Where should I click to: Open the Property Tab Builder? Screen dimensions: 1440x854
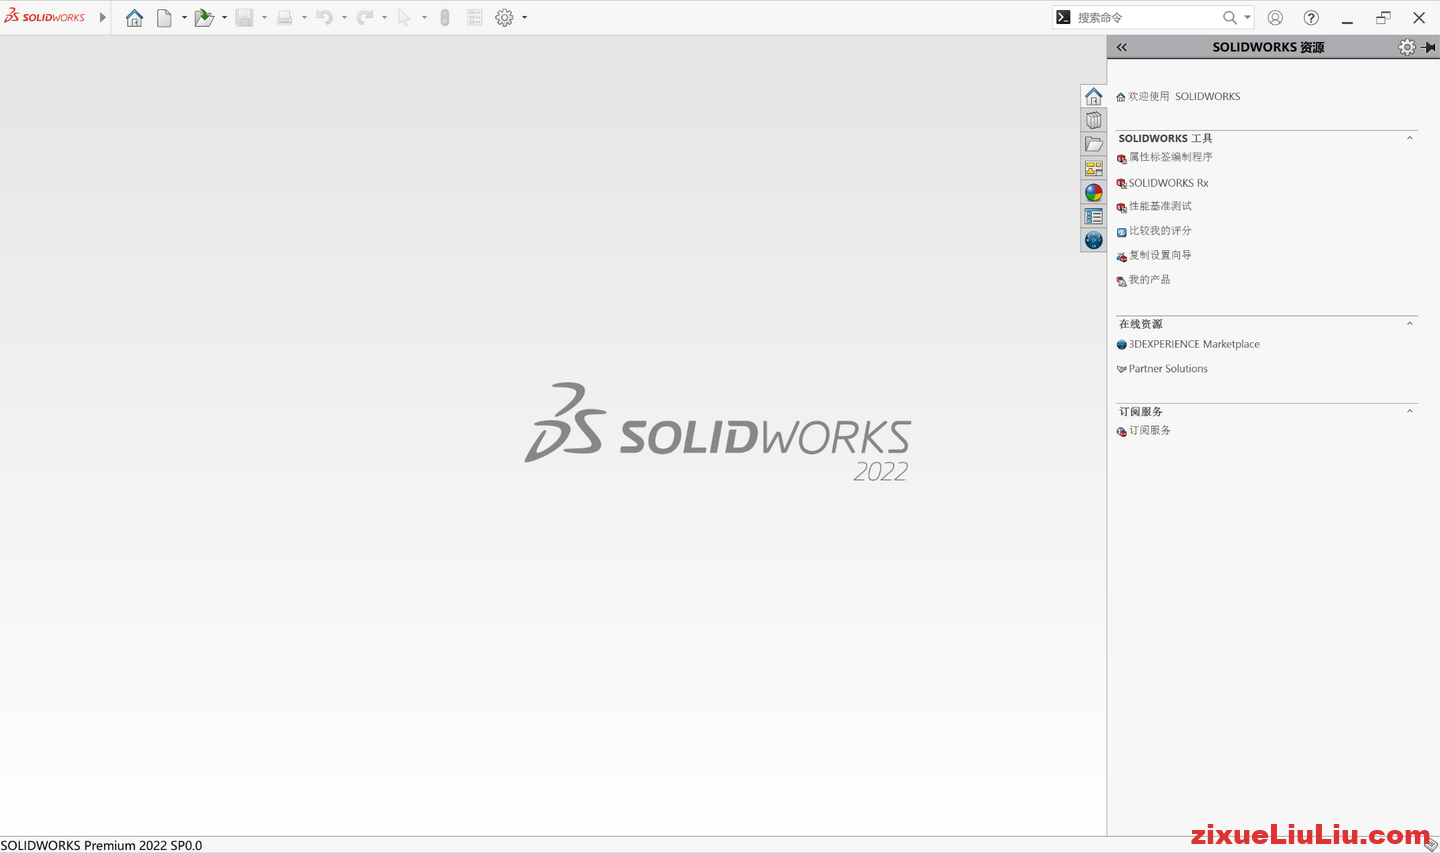pyautogui.click(x=1170, y=157)
